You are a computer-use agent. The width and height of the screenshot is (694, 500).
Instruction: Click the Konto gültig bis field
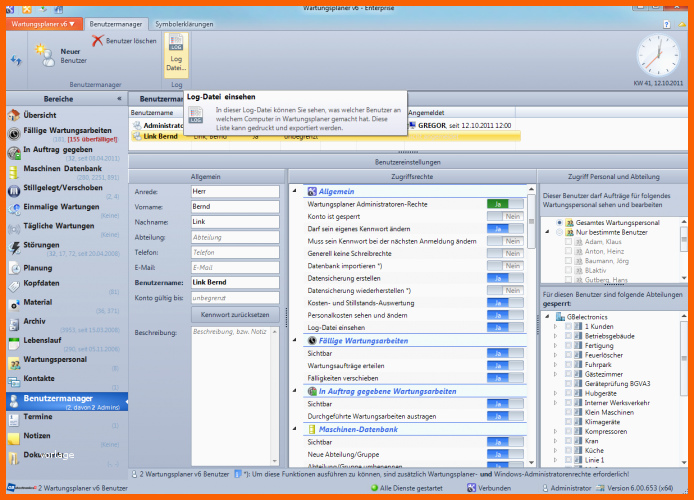pyautogui.click(x=235, y=298)
